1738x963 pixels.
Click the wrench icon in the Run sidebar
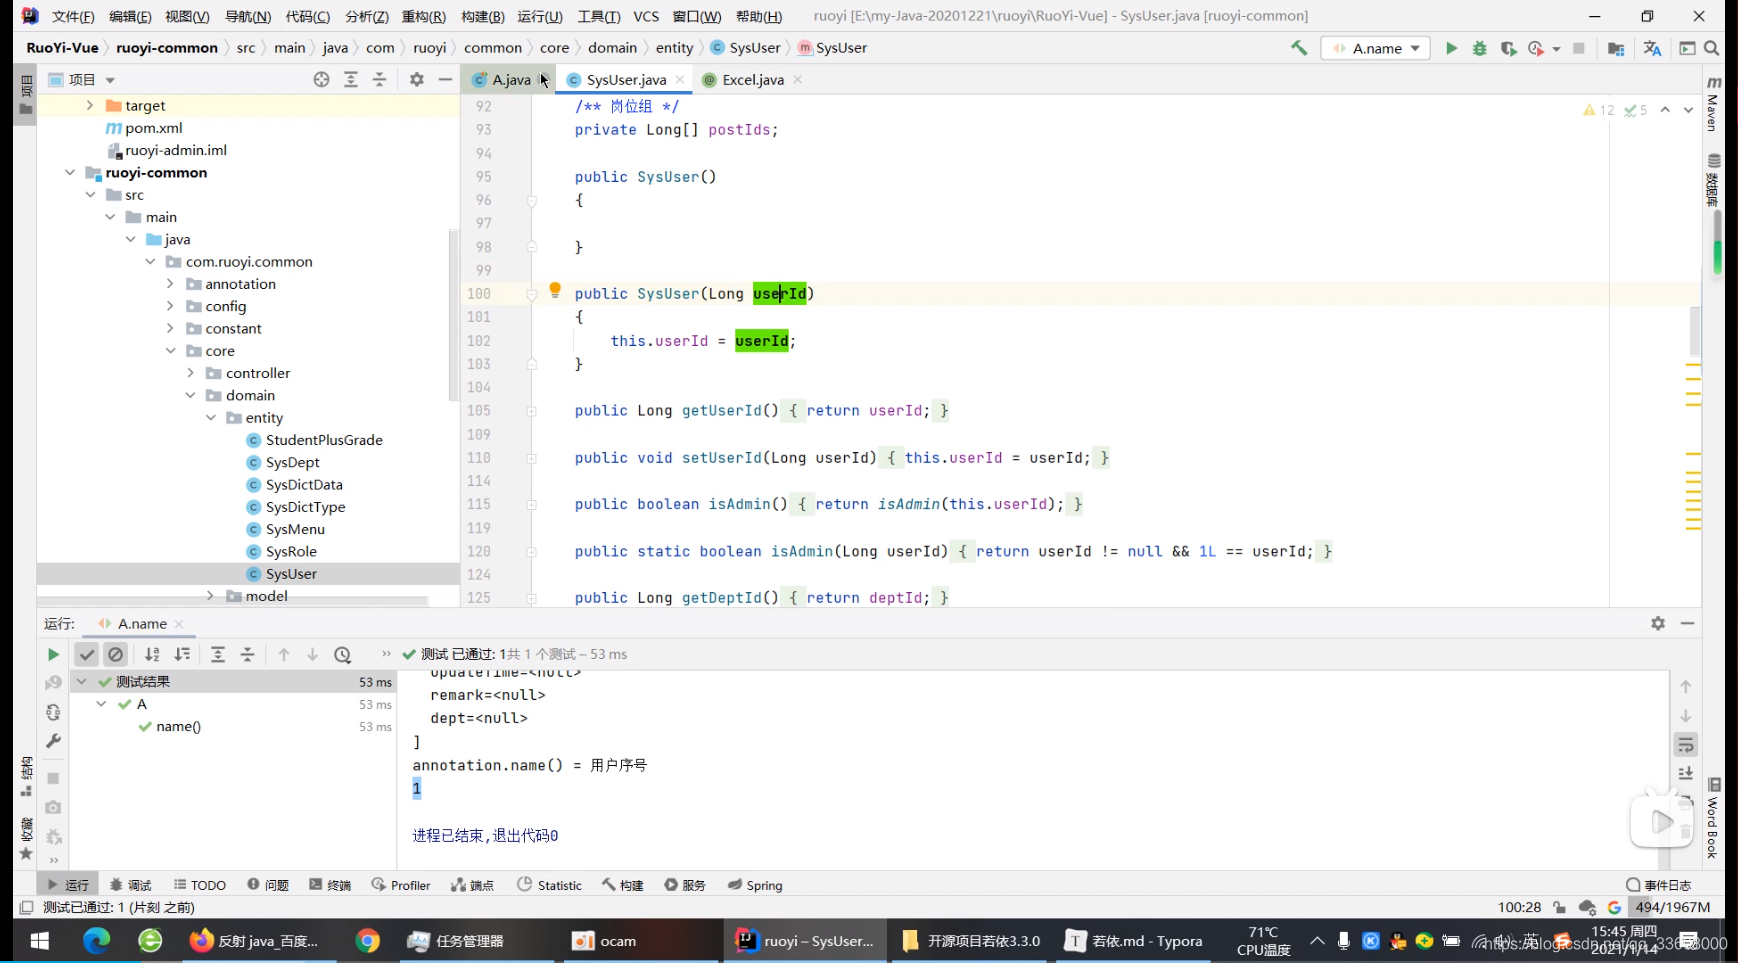click(53, 741)
